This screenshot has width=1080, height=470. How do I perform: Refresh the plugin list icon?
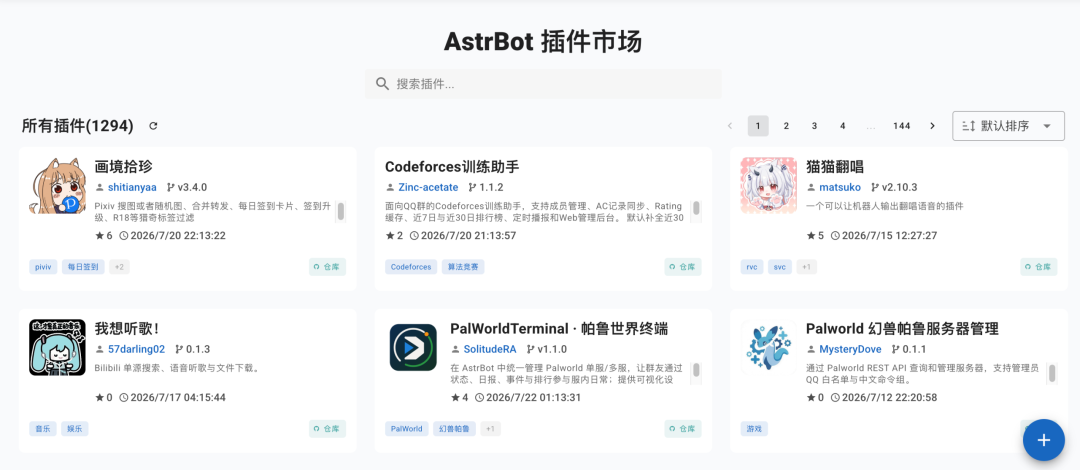point(153,125)
